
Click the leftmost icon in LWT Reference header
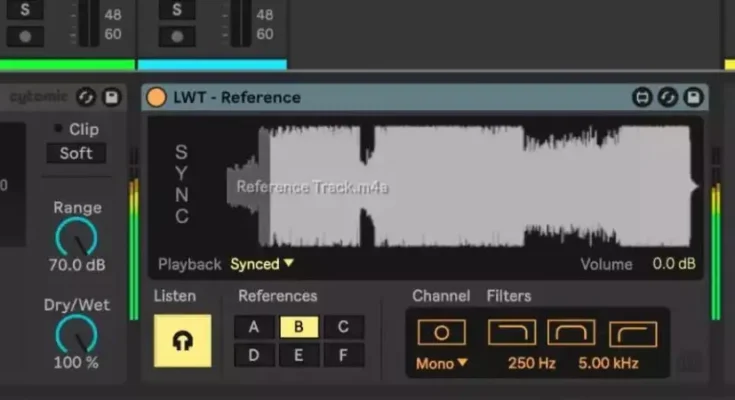click(642, 97)
